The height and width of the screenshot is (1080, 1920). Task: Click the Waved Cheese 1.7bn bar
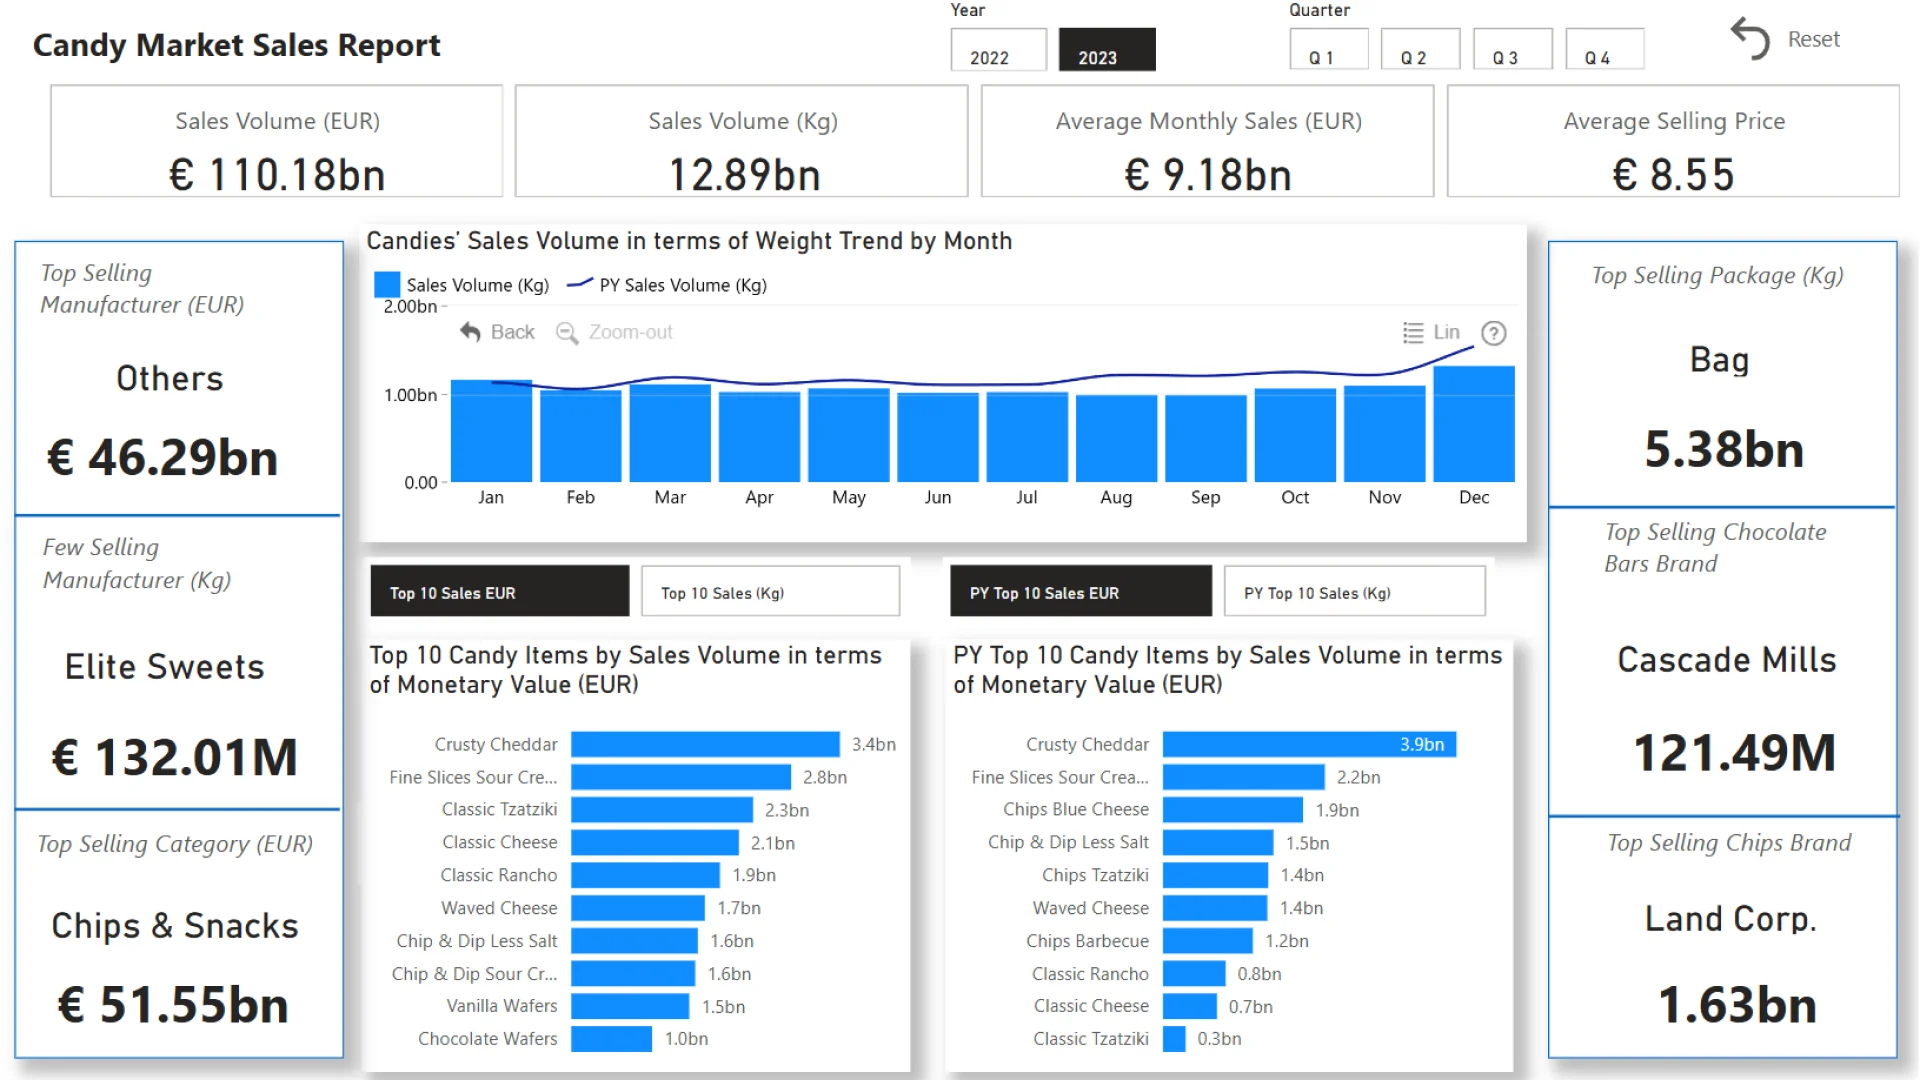tap(638, 908)
